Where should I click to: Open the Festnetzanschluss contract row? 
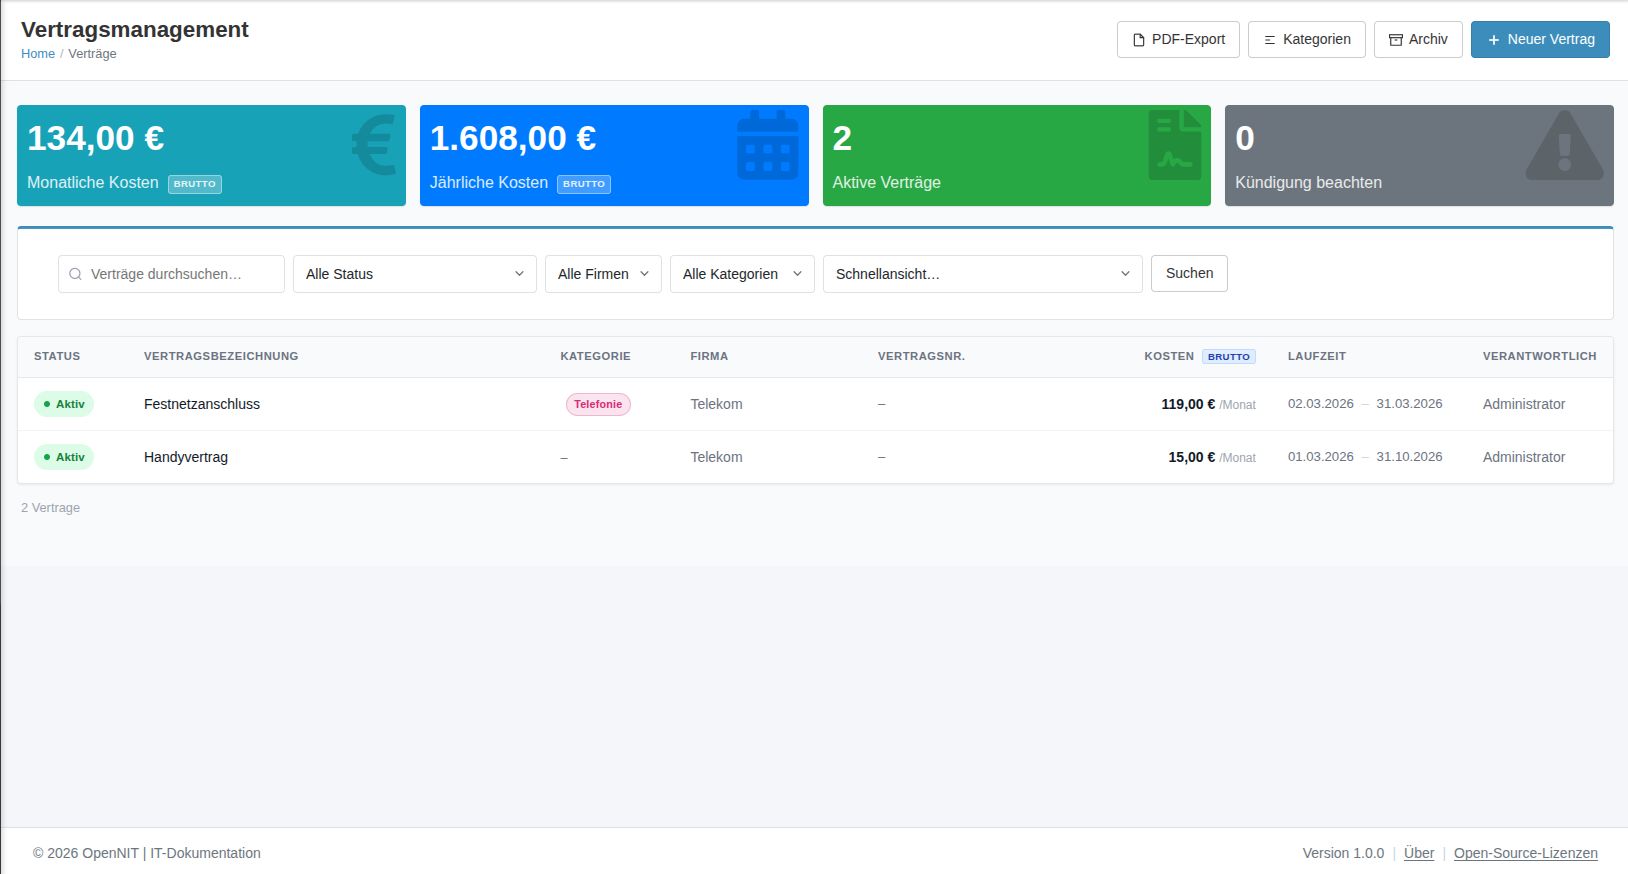(202, 404)
